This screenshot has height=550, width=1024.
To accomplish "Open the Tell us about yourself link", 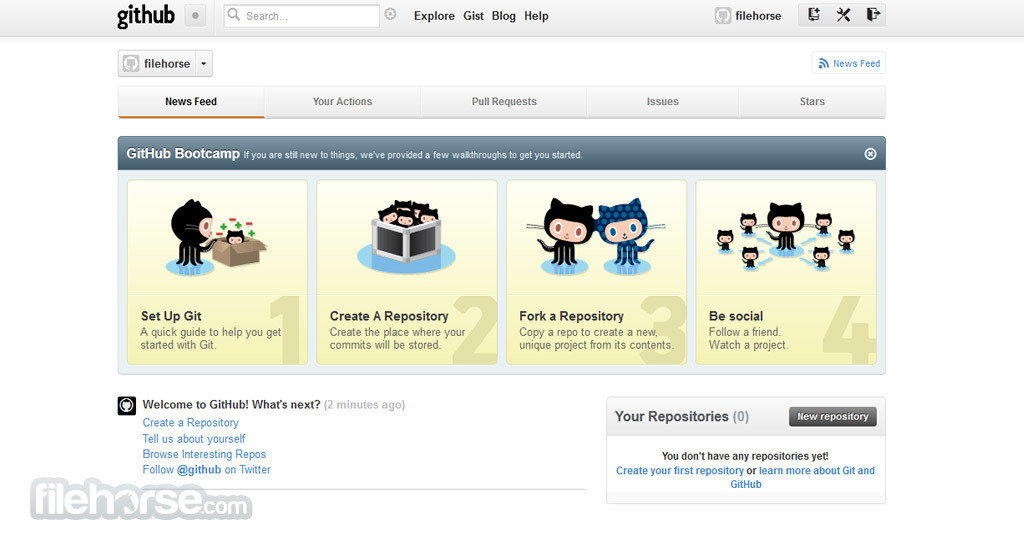I will click(x=194, y=439).
